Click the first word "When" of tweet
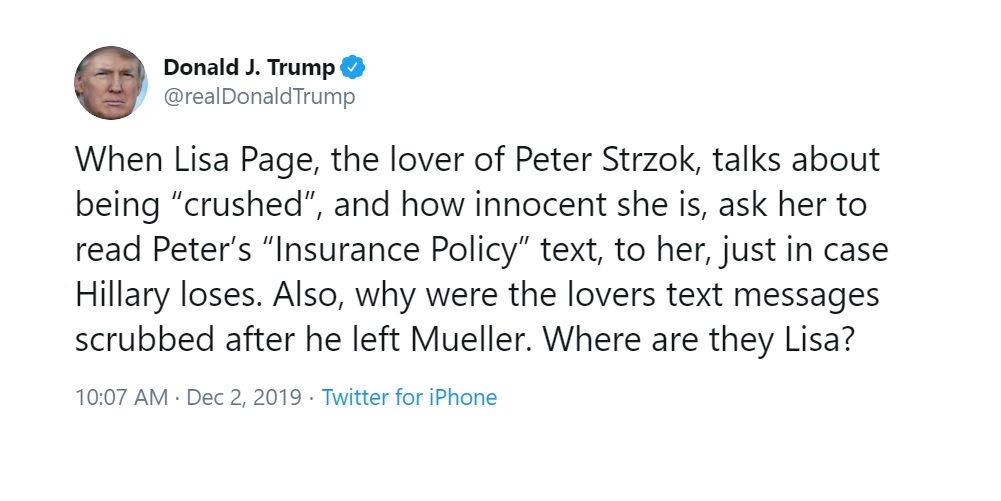Viewport: 1001px width, 501px height. (119, 160)
